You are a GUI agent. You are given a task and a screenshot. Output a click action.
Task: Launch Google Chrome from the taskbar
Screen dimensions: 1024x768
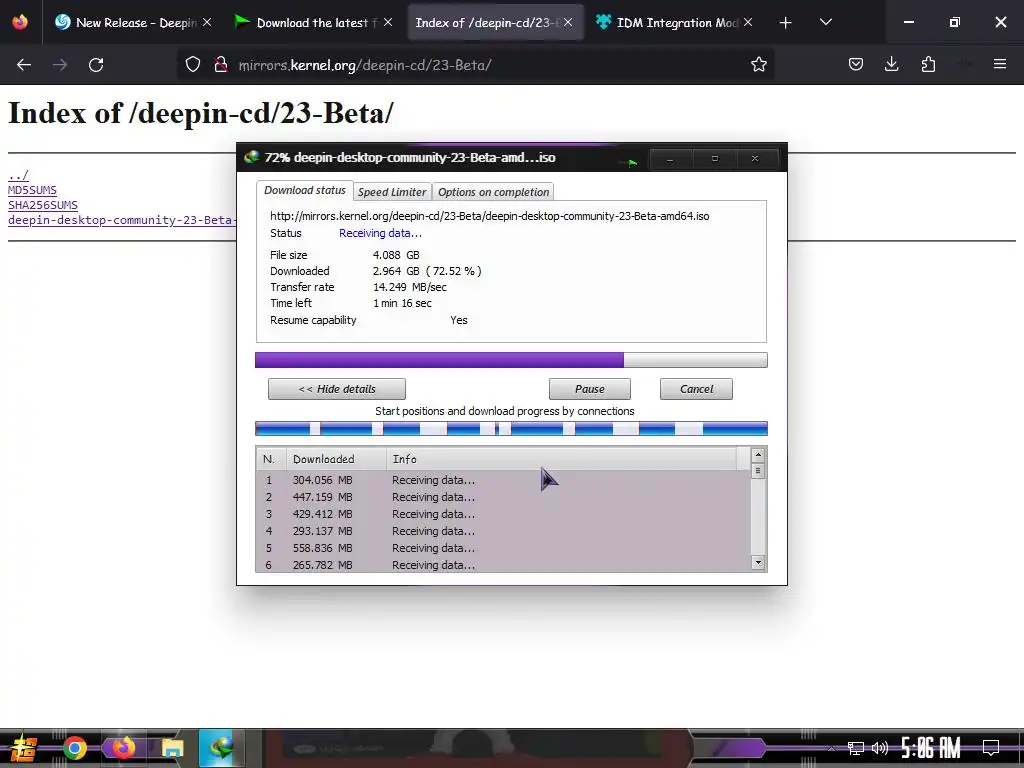(74, 748)
